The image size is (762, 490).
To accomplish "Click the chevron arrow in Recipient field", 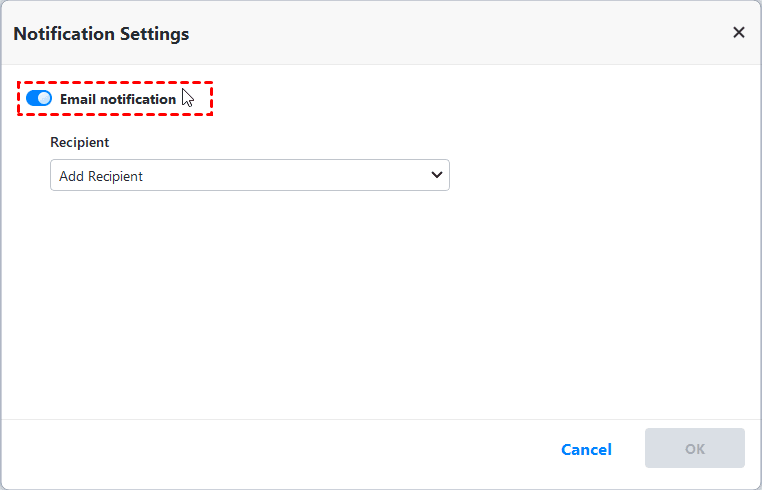I will tap(436, 175).
